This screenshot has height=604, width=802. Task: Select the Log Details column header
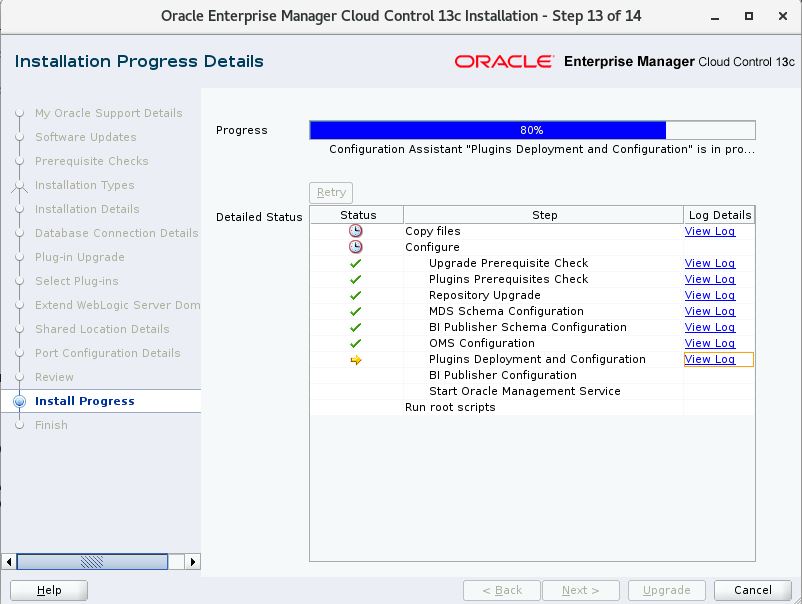(719, 215)
